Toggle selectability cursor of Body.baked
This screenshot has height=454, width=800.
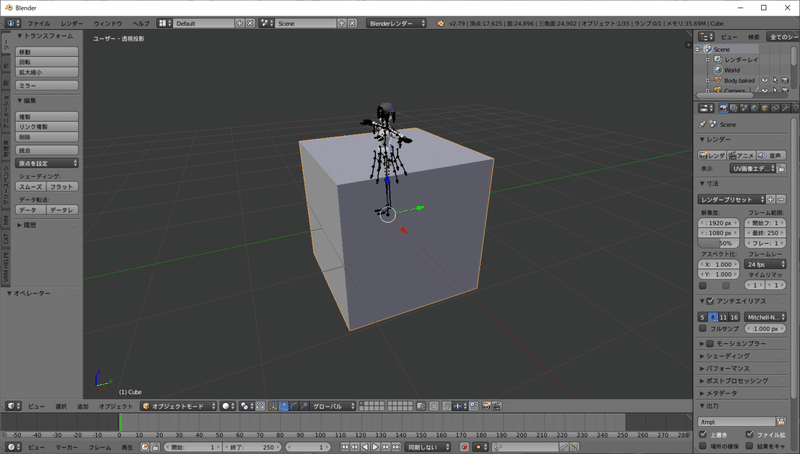coord(774,80)
